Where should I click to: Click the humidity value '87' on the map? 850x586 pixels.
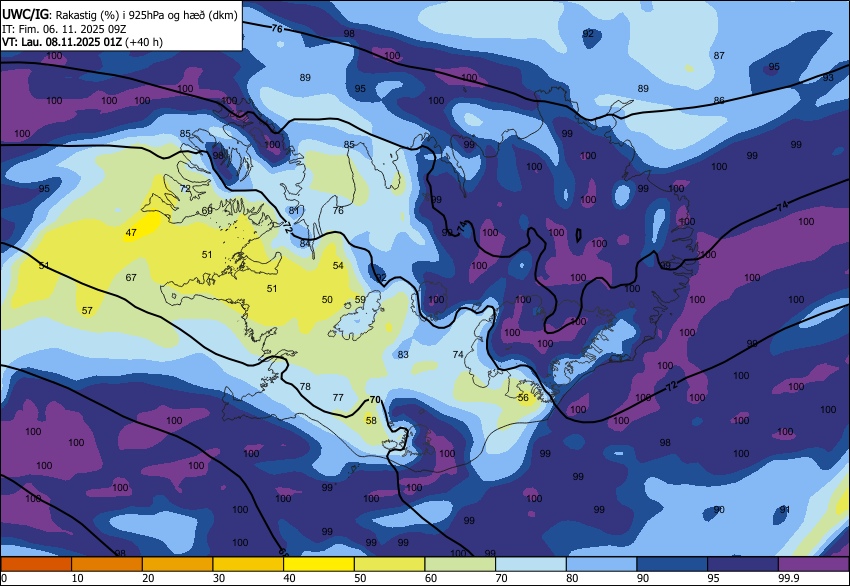coord(719,55)
